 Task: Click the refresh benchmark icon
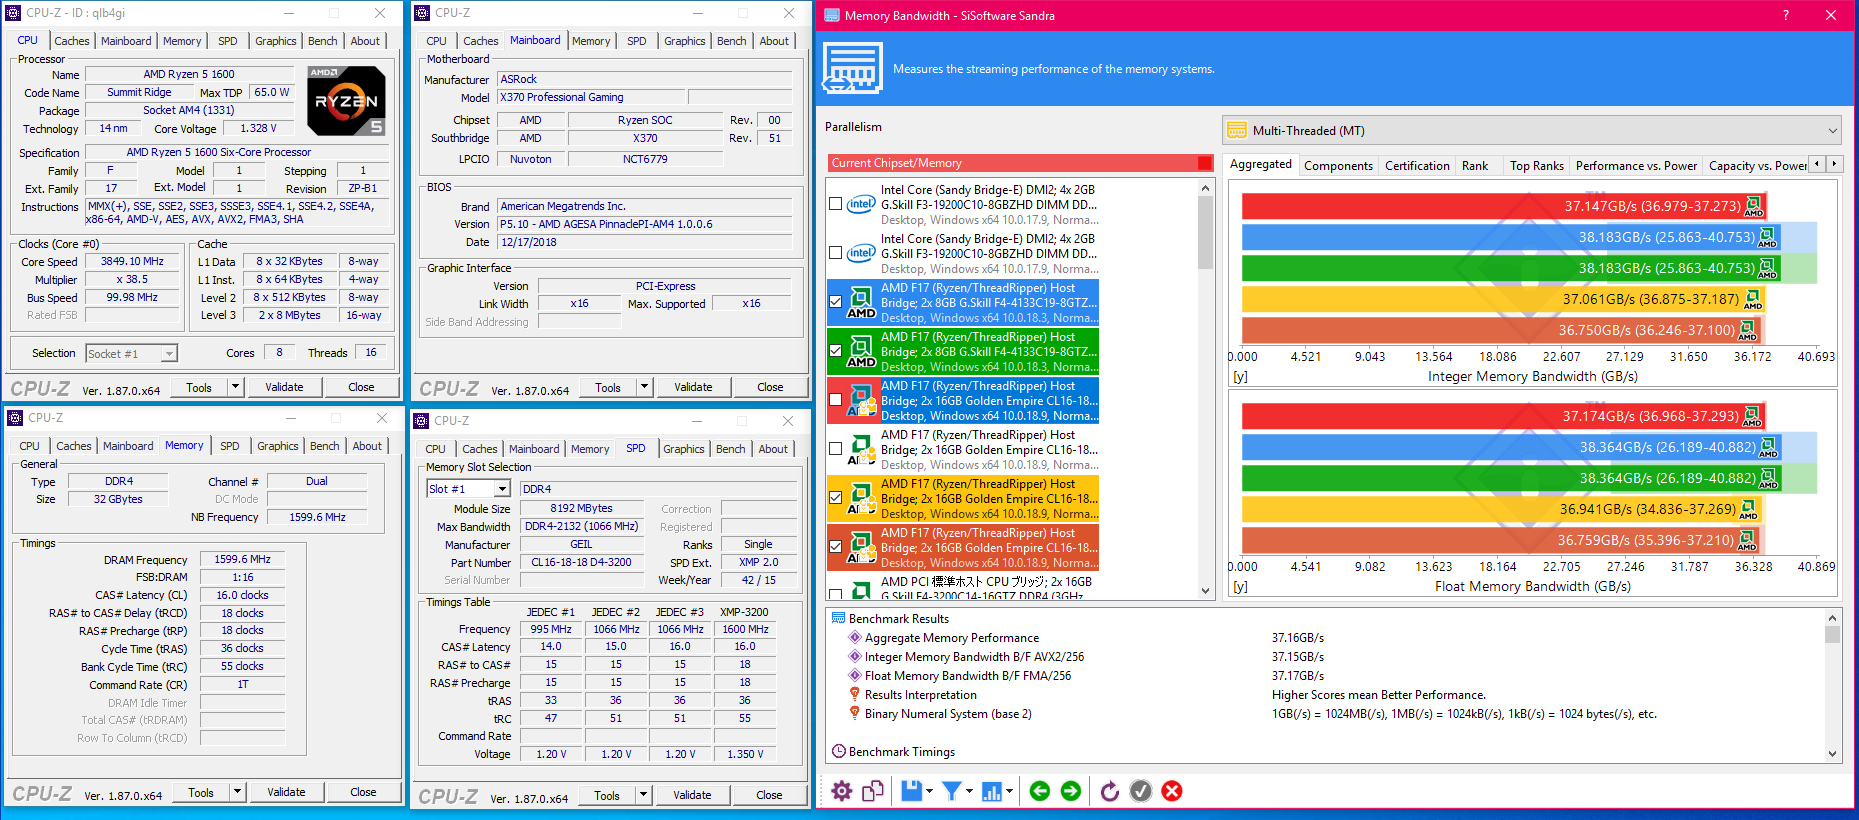(x=1110, y=791)
